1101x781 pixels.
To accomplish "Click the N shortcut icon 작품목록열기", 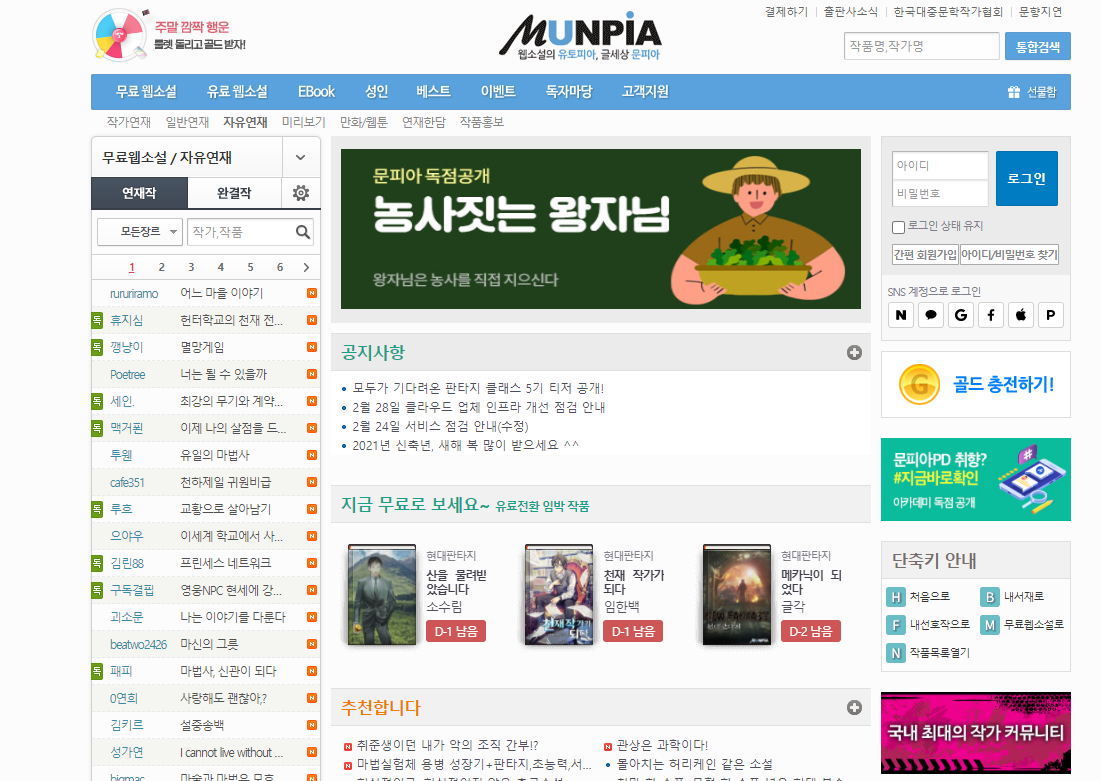I will (895, 652).
